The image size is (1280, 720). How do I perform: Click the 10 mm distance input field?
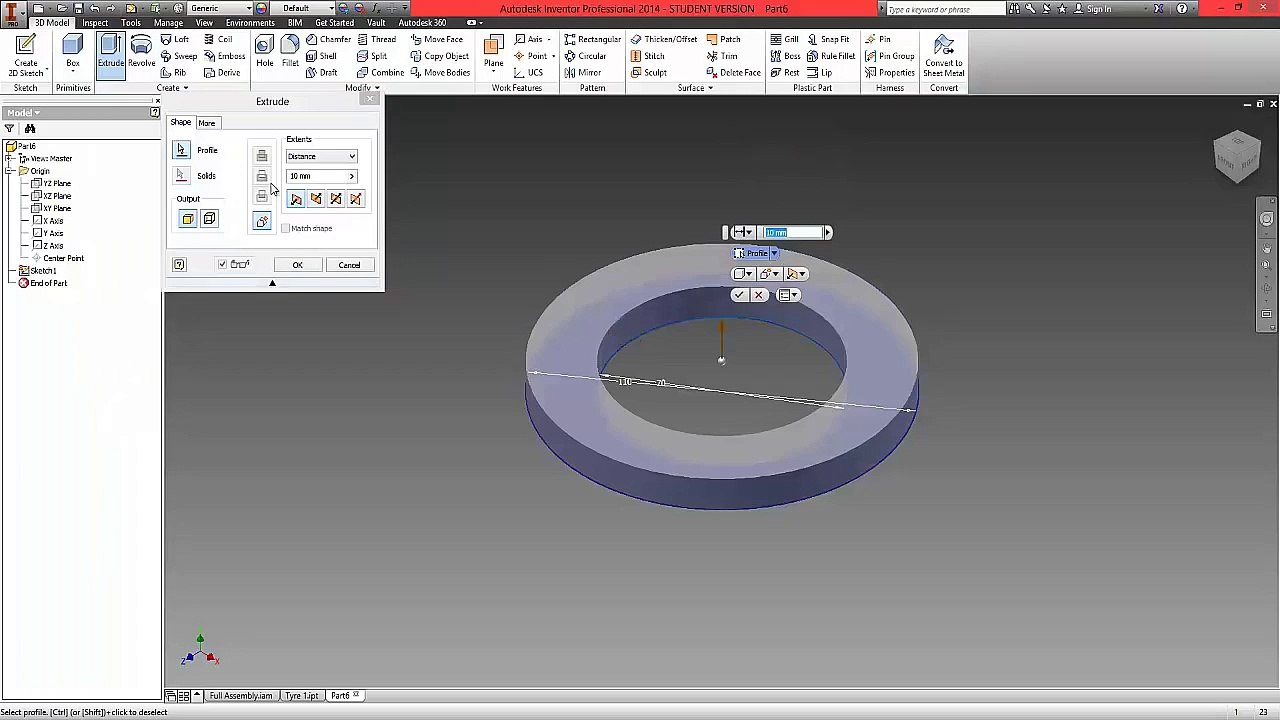tap(316, 177)
